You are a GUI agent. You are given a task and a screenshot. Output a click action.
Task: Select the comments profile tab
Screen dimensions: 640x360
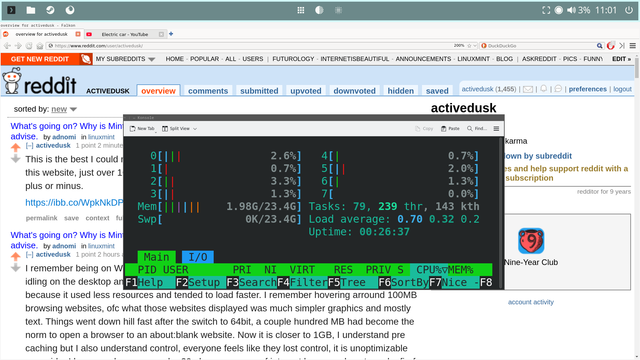click(x=208, y=91)
